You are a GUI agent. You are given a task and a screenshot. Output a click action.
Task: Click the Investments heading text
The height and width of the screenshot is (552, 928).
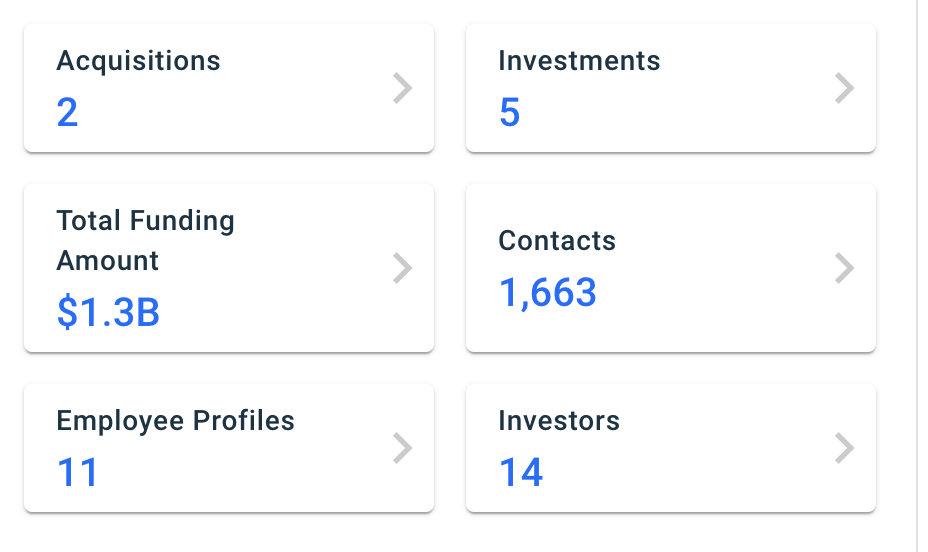pyautogui.click(x=579, y=61)
